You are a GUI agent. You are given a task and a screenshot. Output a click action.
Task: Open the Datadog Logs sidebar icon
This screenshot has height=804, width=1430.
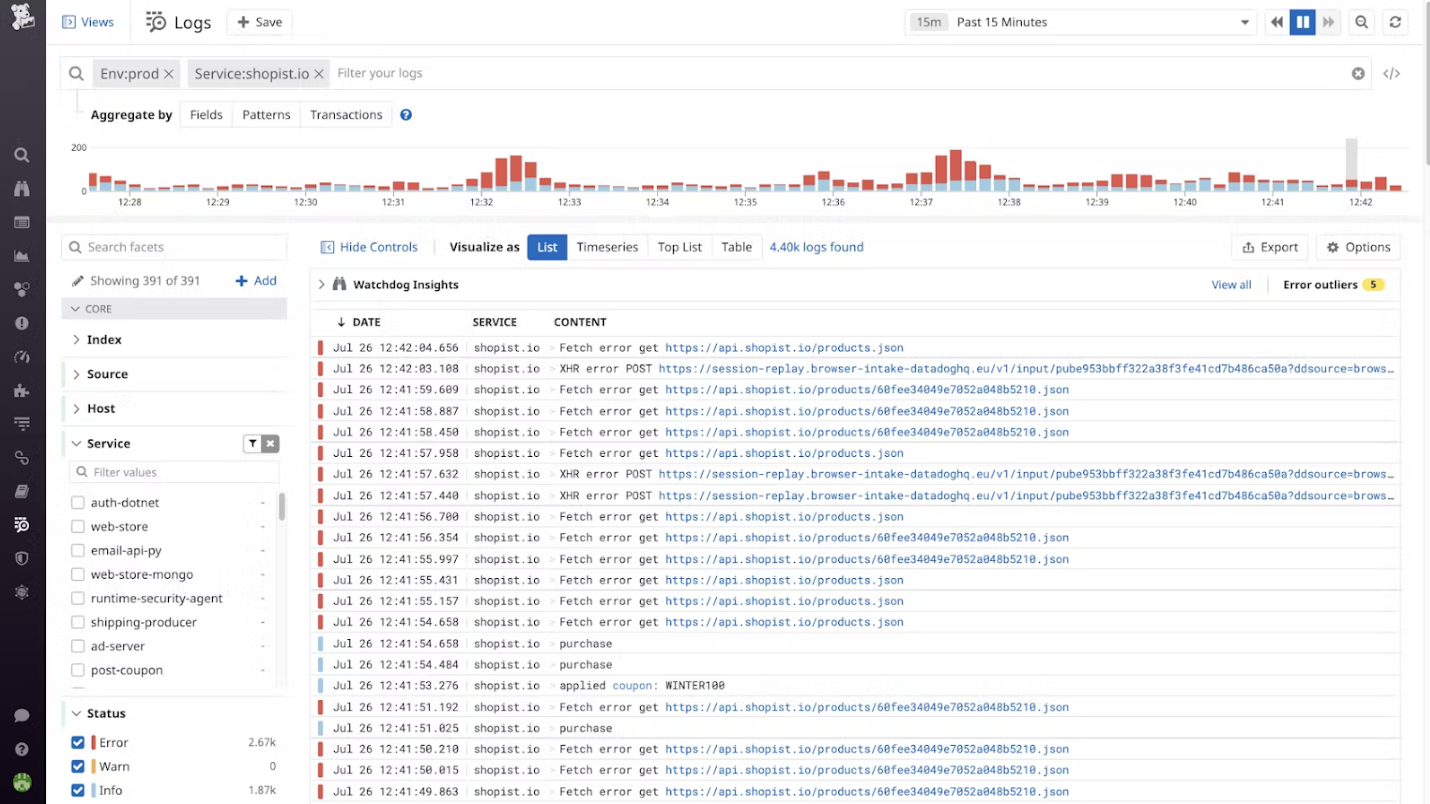pyautogui.click(x=21, y=524)
